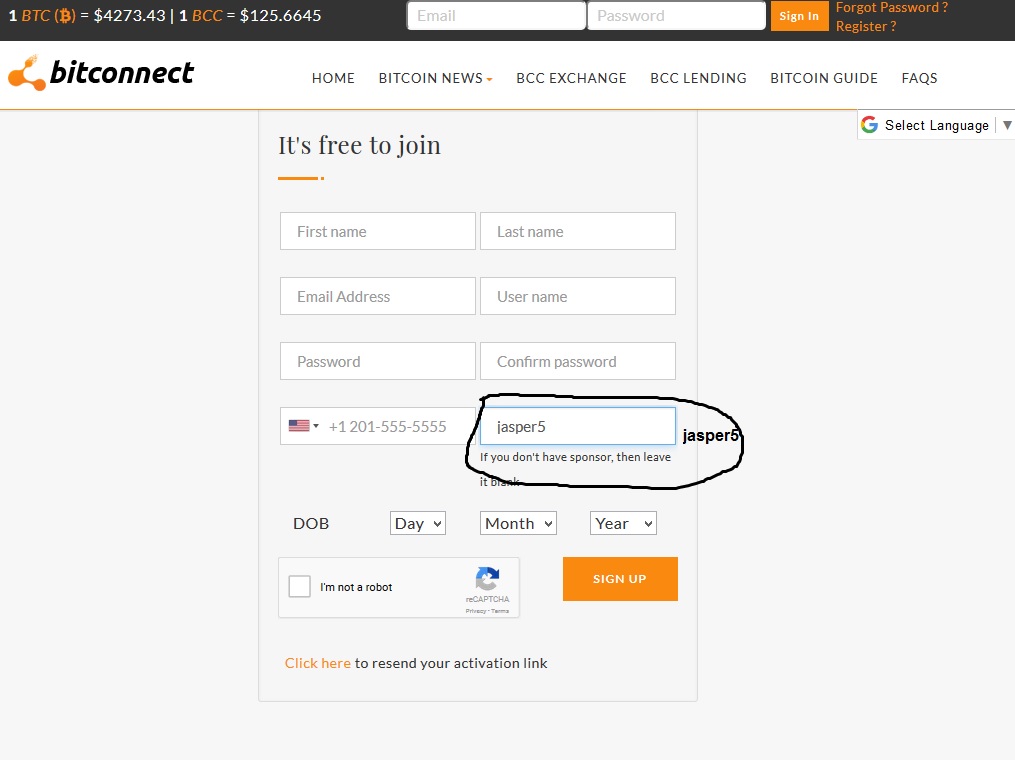This screenshot has width=1015, height=760.
Task: Expand the Select Language dropdown
Action: [x=937, y=125]
